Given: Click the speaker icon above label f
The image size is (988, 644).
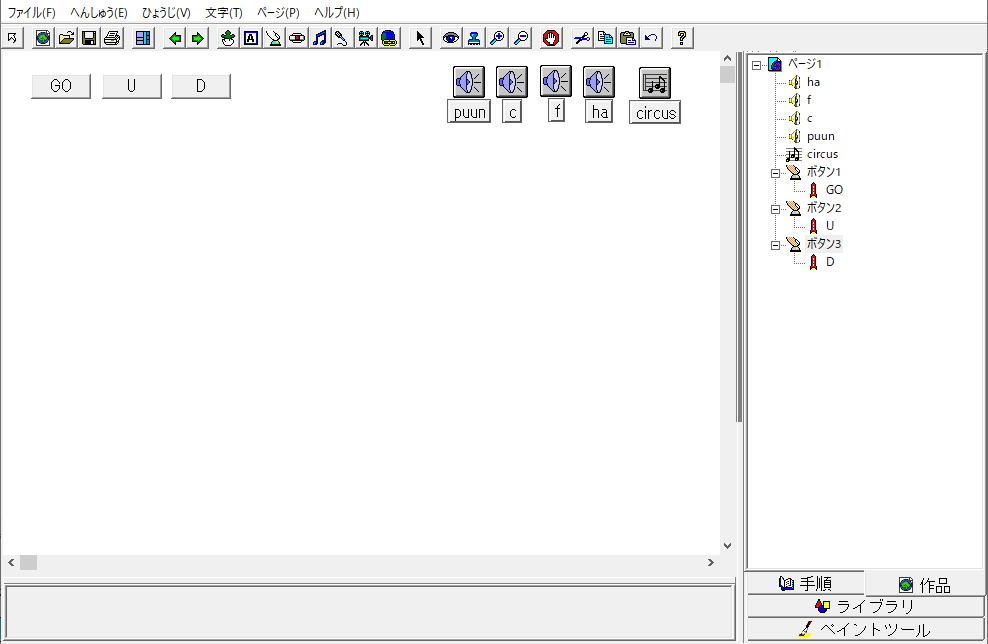Looking at the screenshot, I should pos(556,81).
